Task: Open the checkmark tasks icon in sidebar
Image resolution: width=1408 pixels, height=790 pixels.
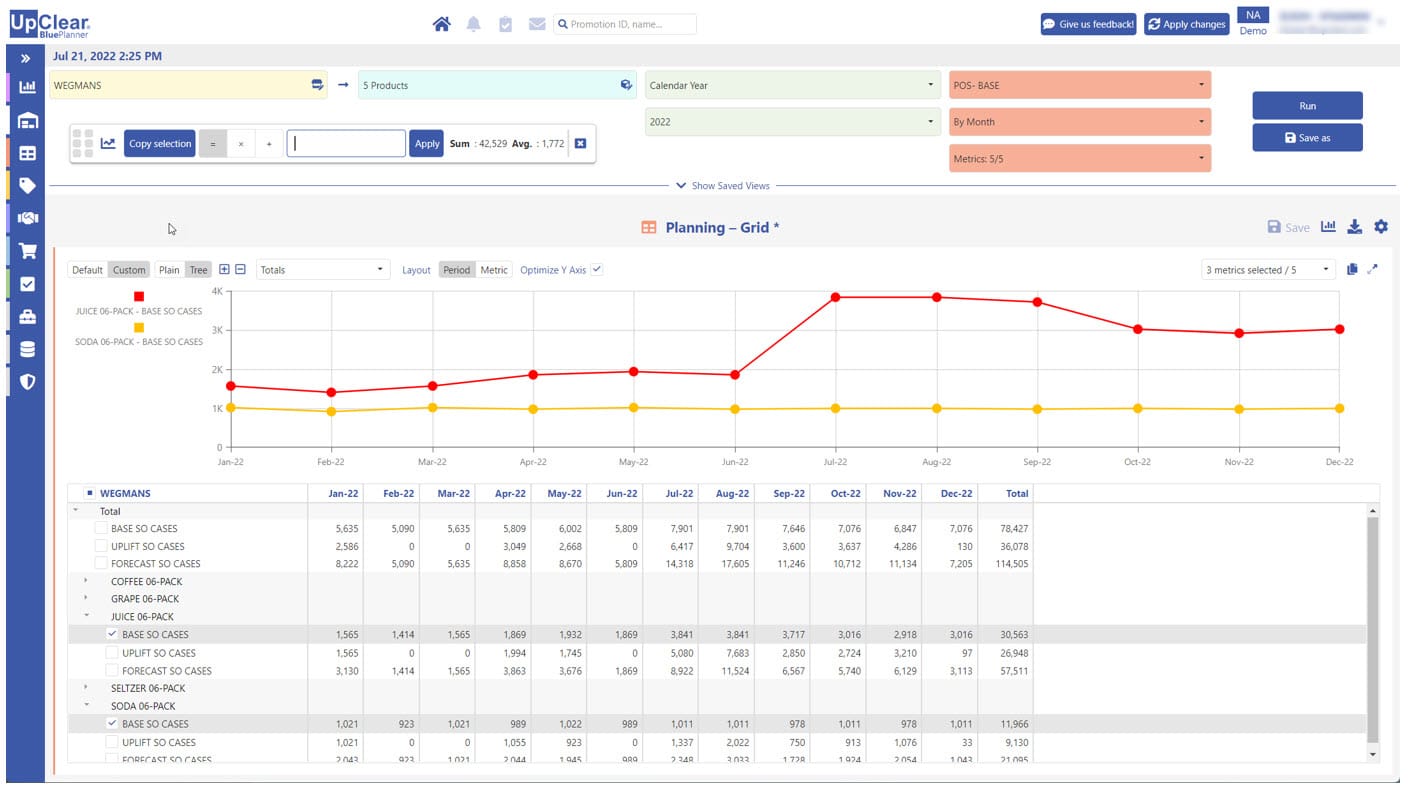Action: tap(27, 284)
